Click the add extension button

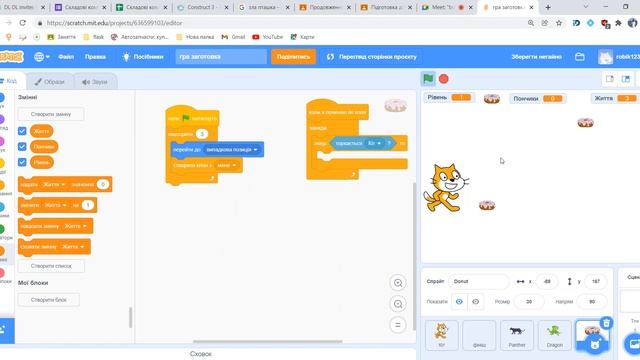pos(7,330)
